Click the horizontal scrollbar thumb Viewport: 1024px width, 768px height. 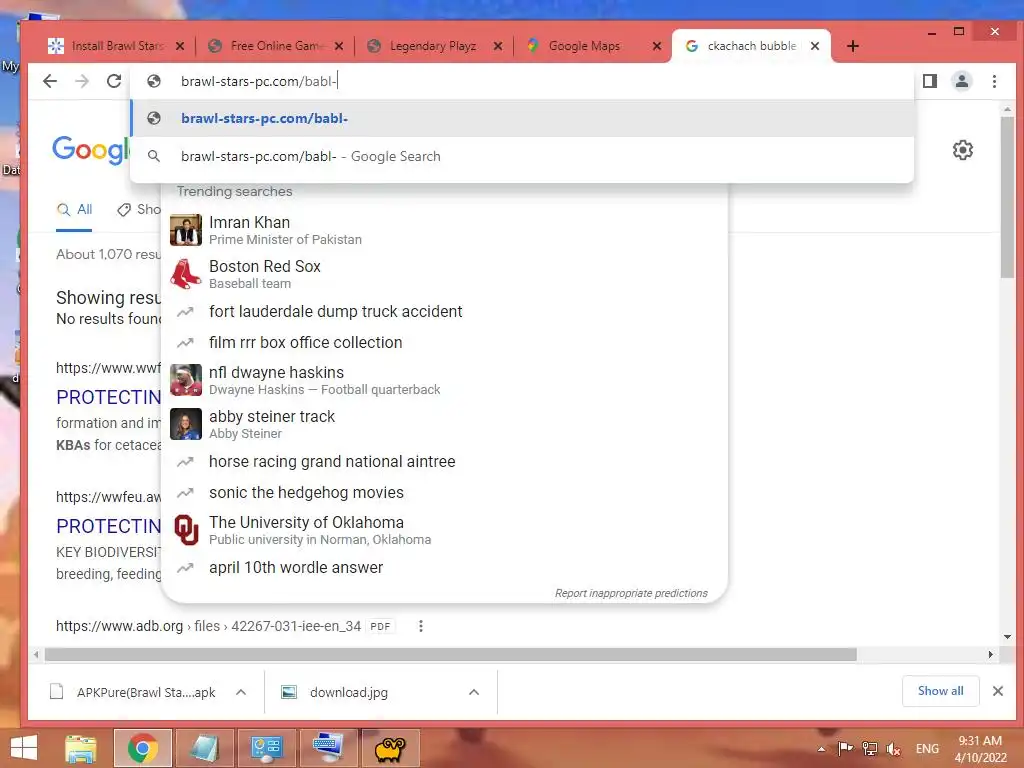(451, 654)
